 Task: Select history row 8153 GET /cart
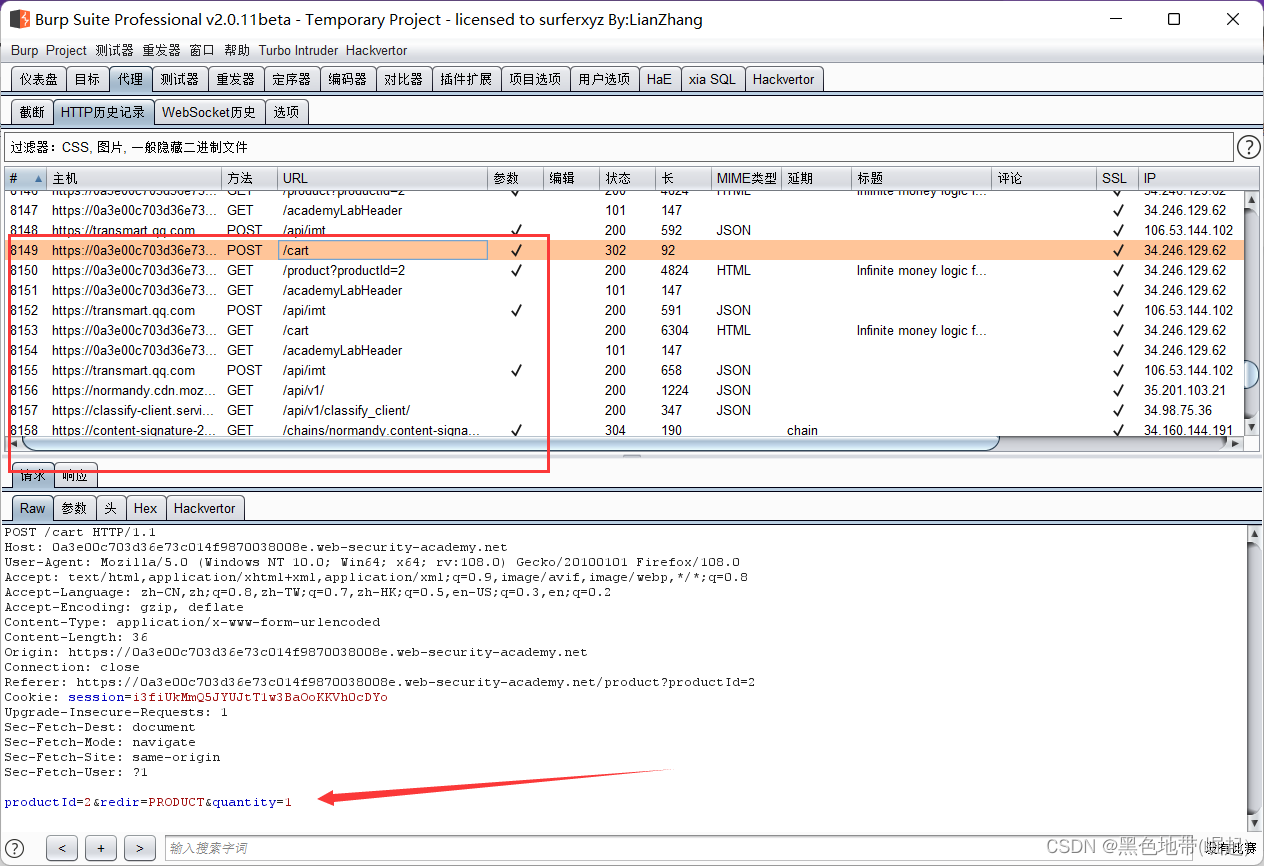pos(625,330)
